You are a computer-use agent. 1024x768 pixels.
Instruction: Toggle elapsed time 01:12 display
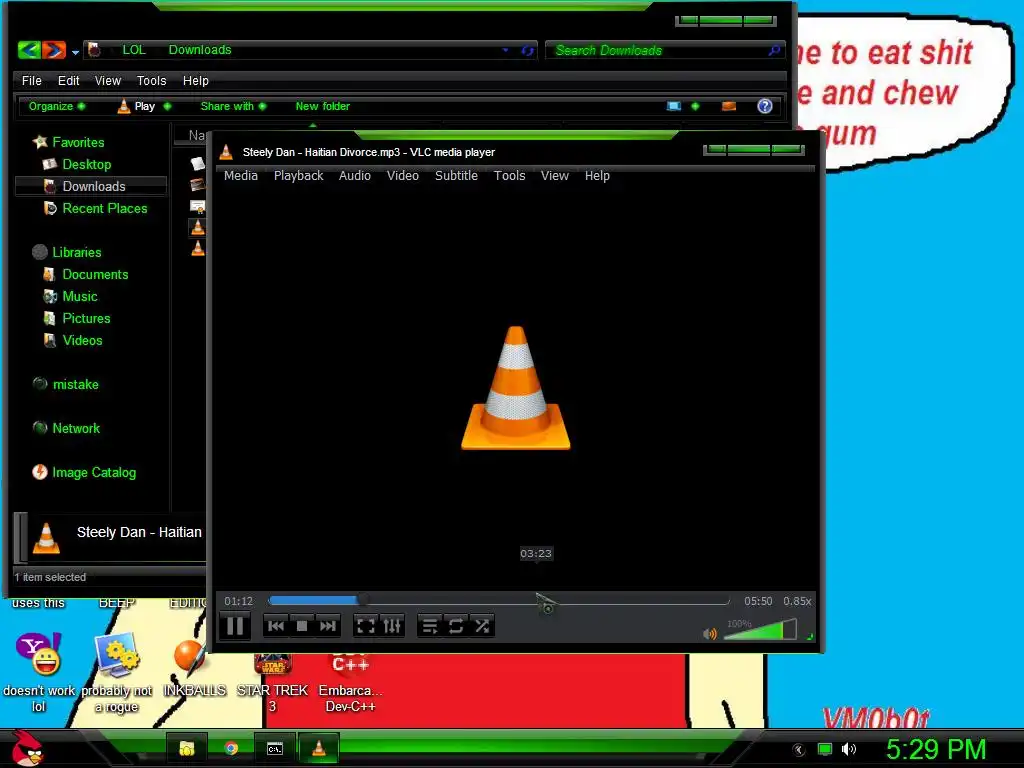point(238,601)
